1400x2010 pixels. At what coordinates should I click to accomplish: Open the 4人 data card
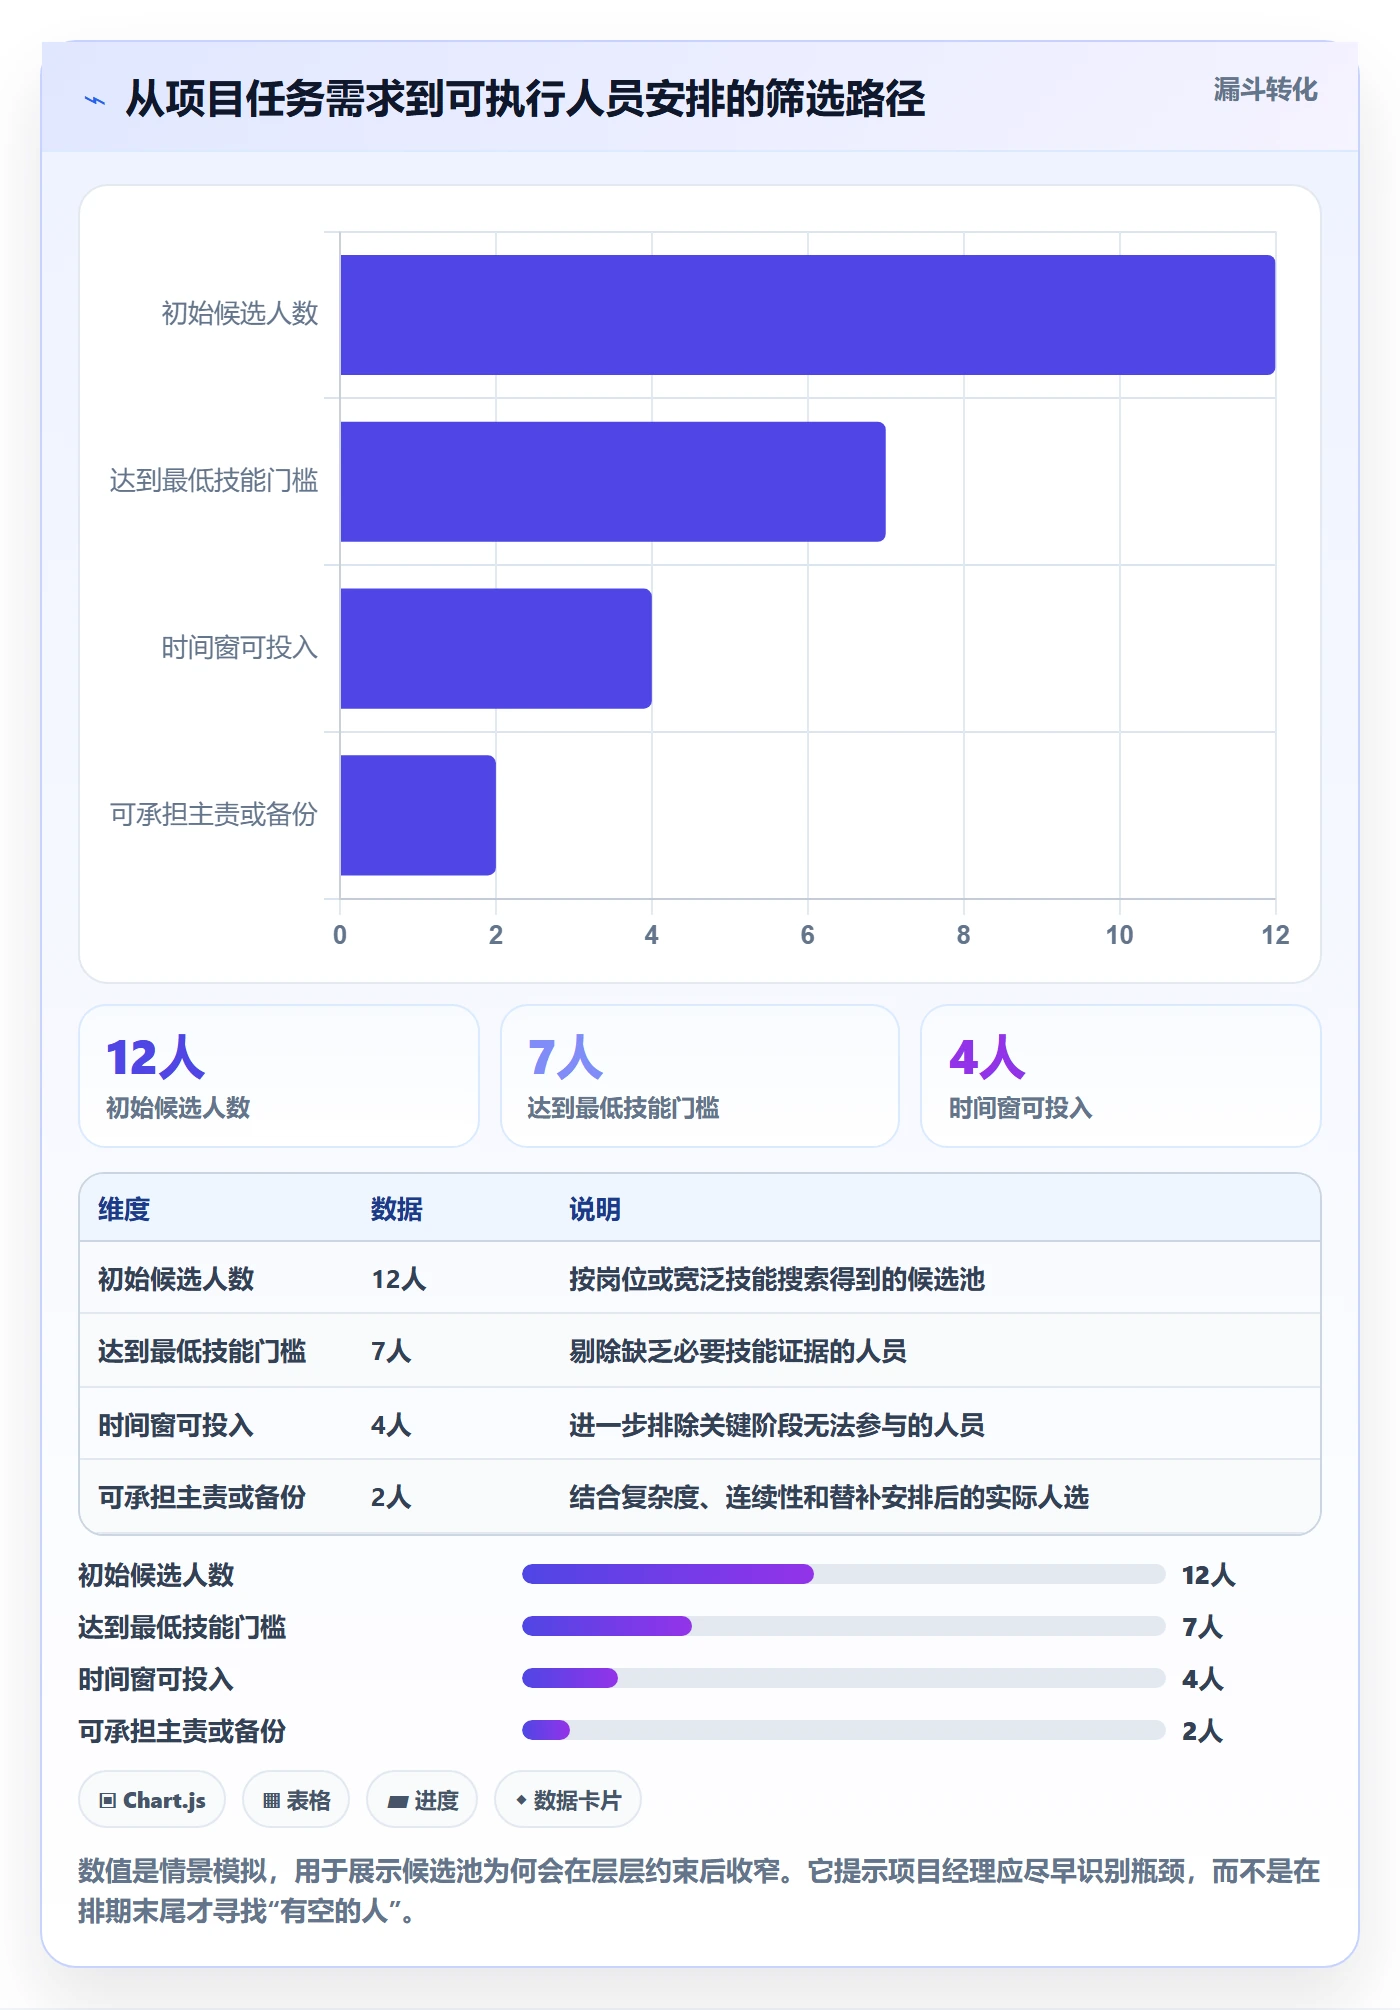coord(1121,1076)
